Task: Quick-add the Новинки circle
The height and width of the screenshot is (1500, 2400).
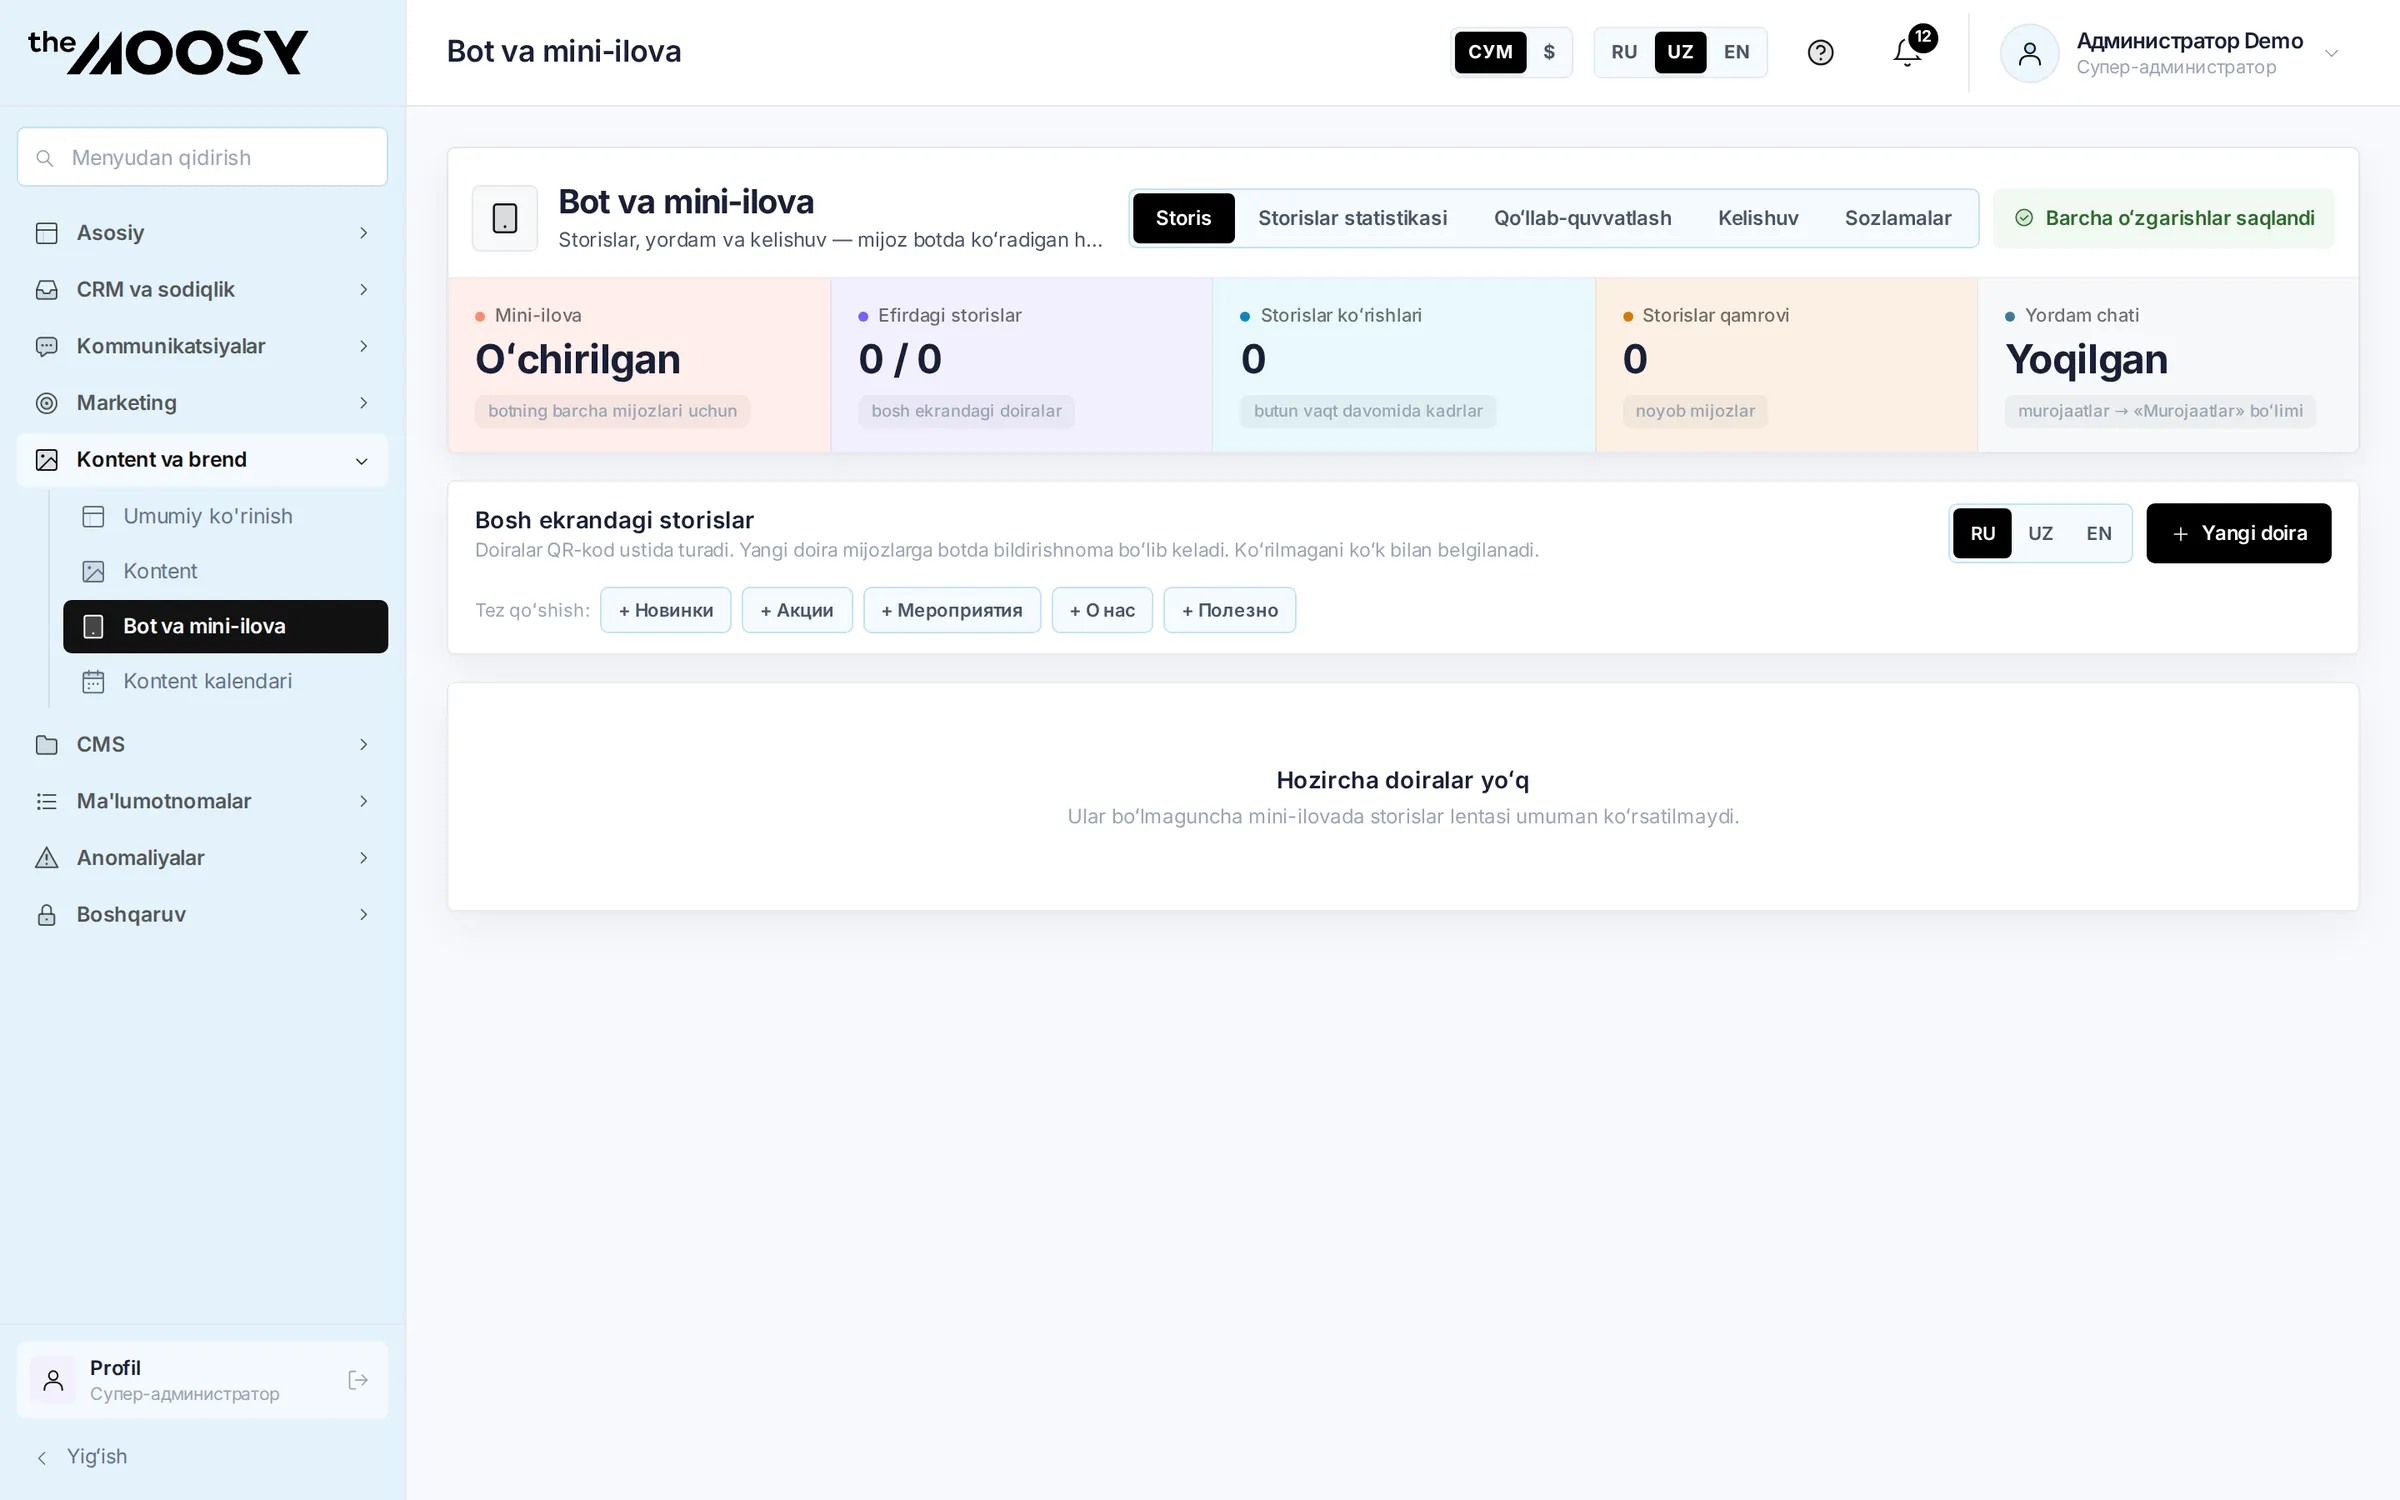Action: pos(665,610)
